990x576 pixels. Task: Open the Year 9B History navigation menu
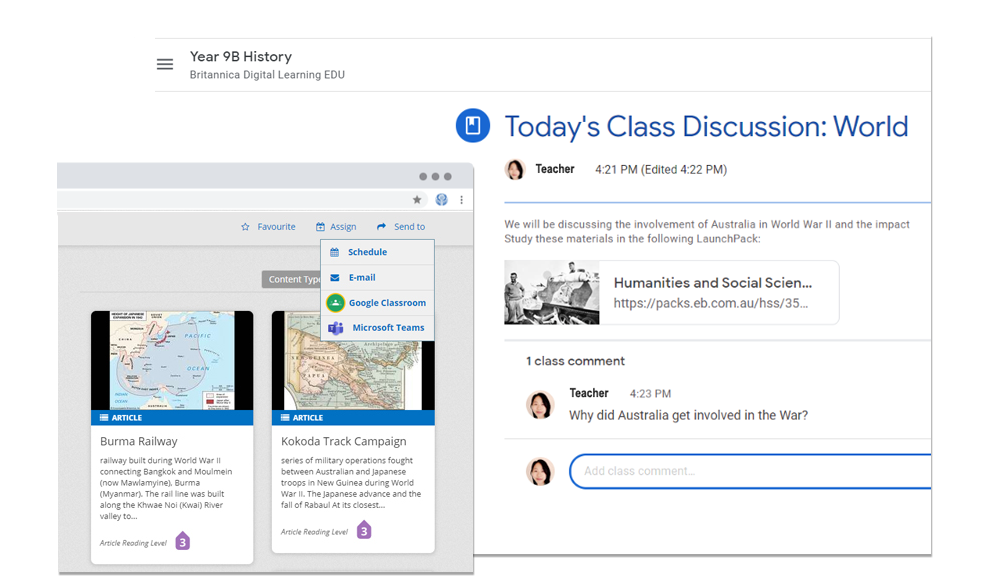164,64
